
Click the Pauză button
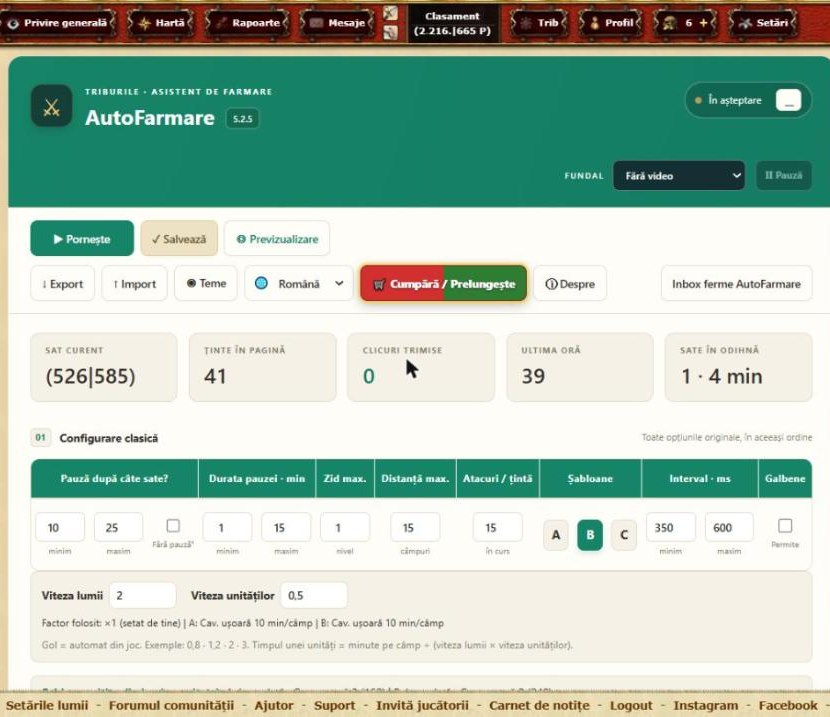pyautogui.click(x=783, y=175)
